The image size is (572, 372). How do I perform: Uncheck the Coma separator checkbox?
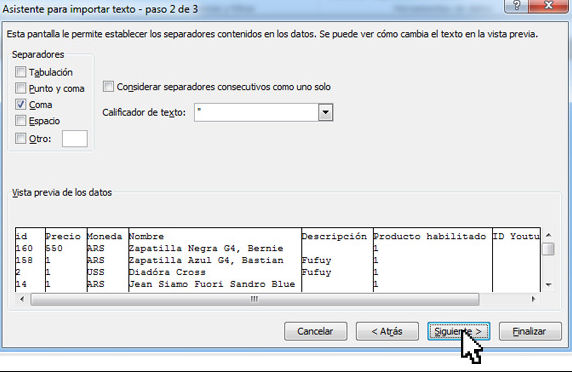click(x=20, y=104)
